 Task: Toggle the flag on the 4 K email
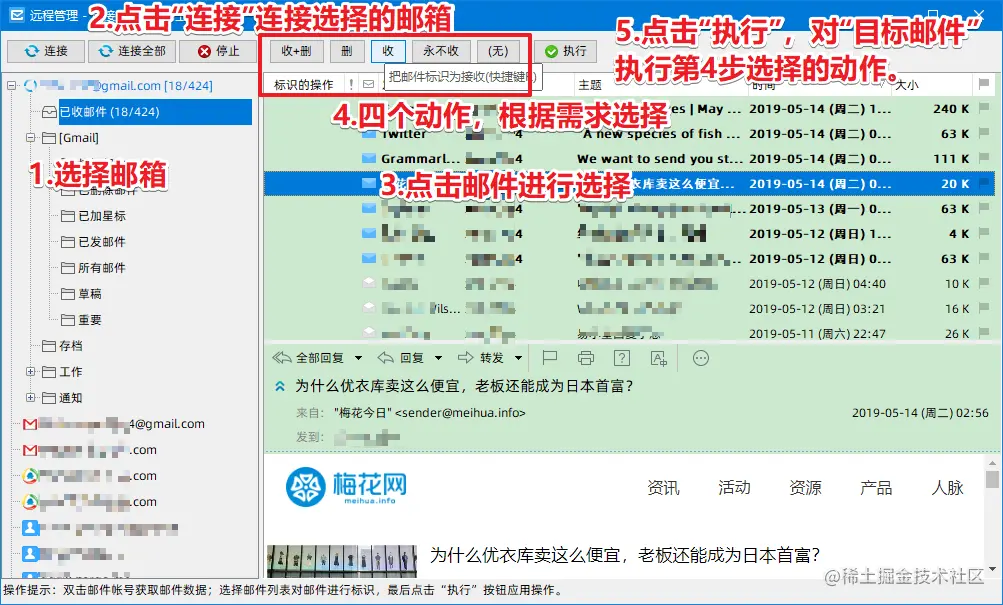click(984, 233)
